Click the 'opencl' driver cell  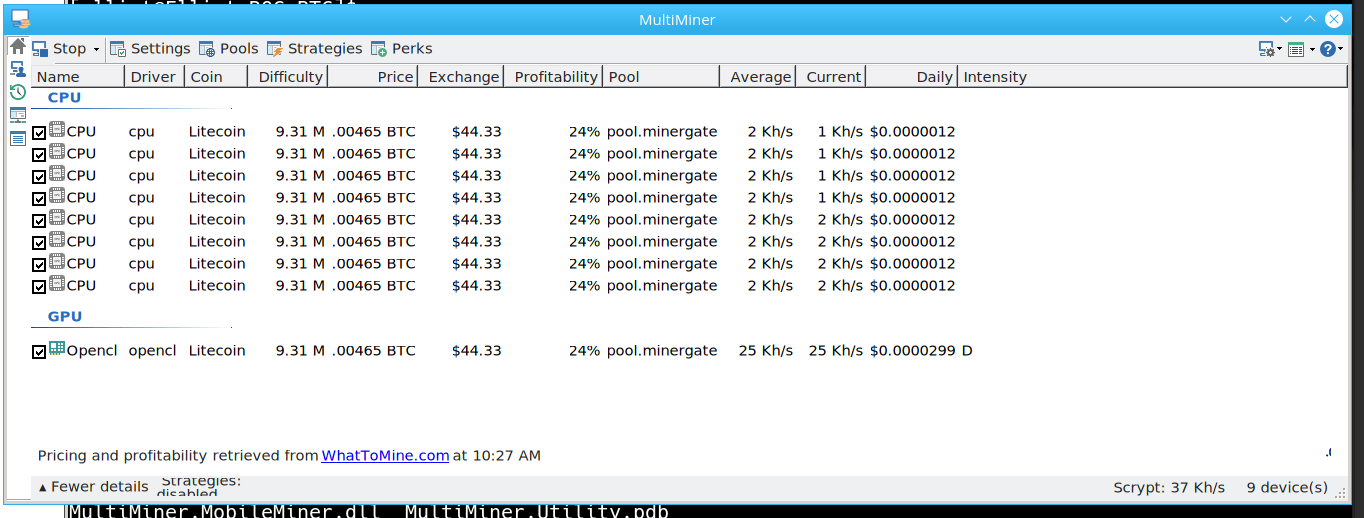click(x=152, y=351)
